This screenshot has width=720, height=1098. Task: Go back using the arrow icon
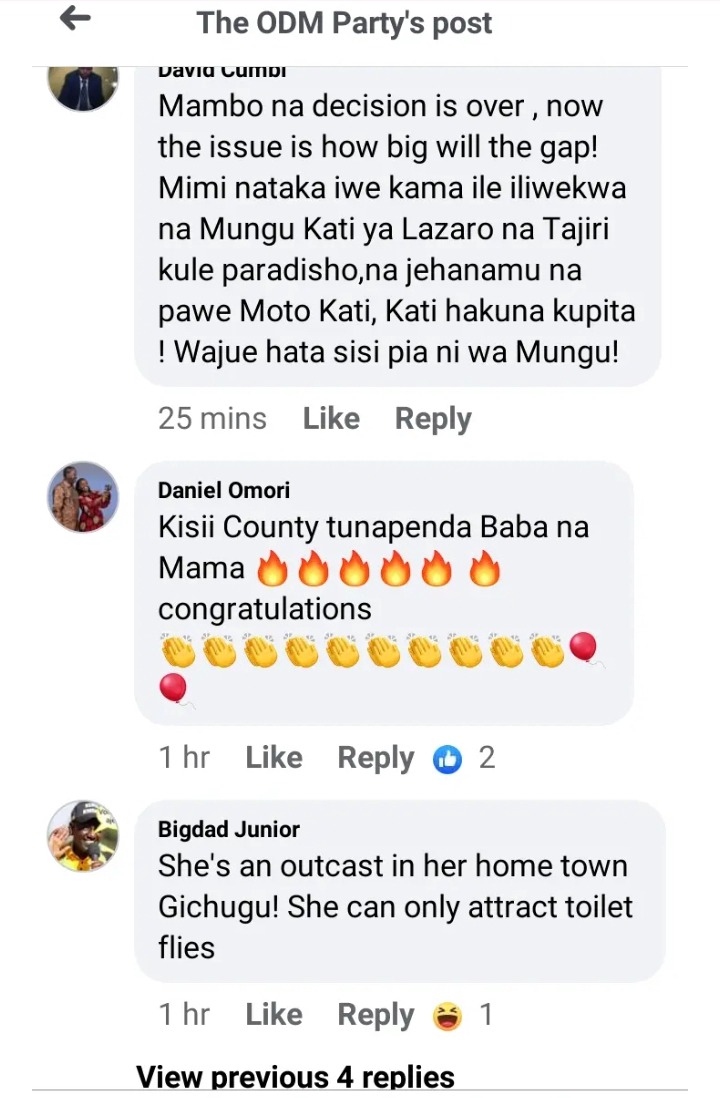pos(76,18)
